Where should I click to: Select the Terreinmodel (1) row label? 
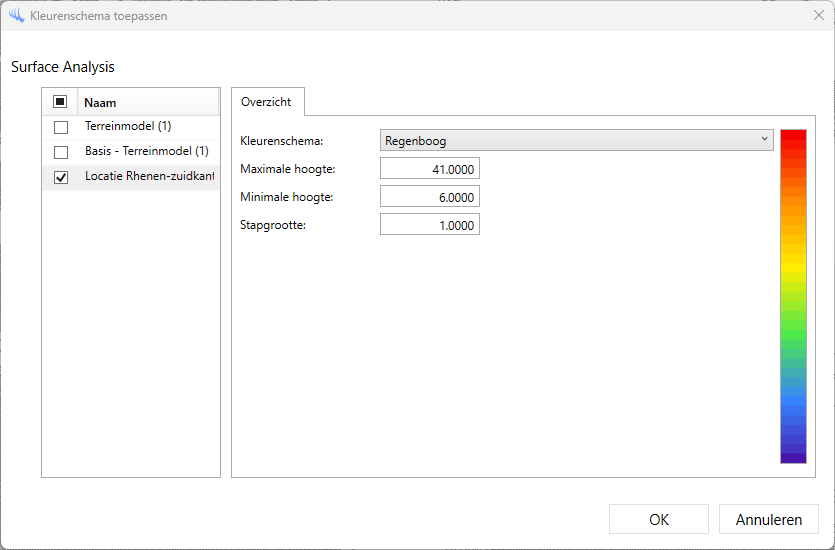[x=128, y=127]
